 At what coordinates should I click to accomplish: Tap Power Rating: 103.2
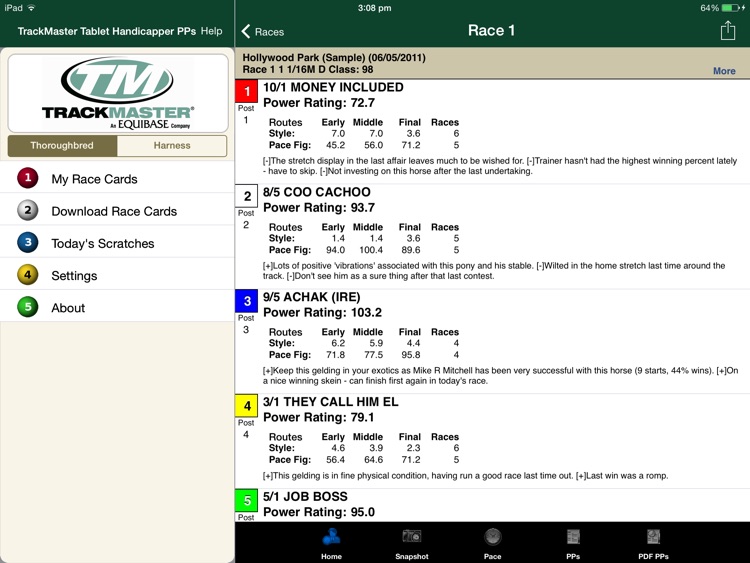coord(322,312)
